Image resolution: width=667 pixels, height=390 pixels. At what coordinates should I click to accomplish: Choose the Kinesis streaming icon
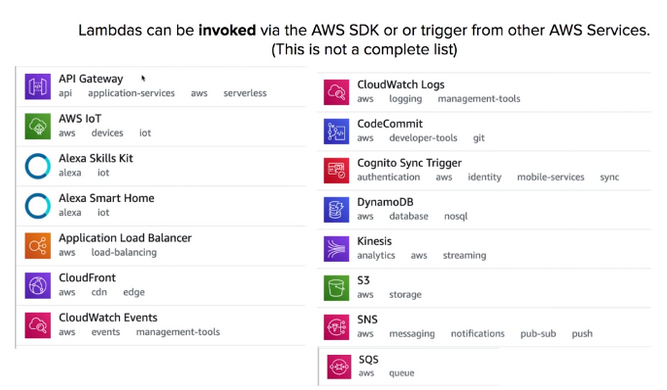pos(336,248)
